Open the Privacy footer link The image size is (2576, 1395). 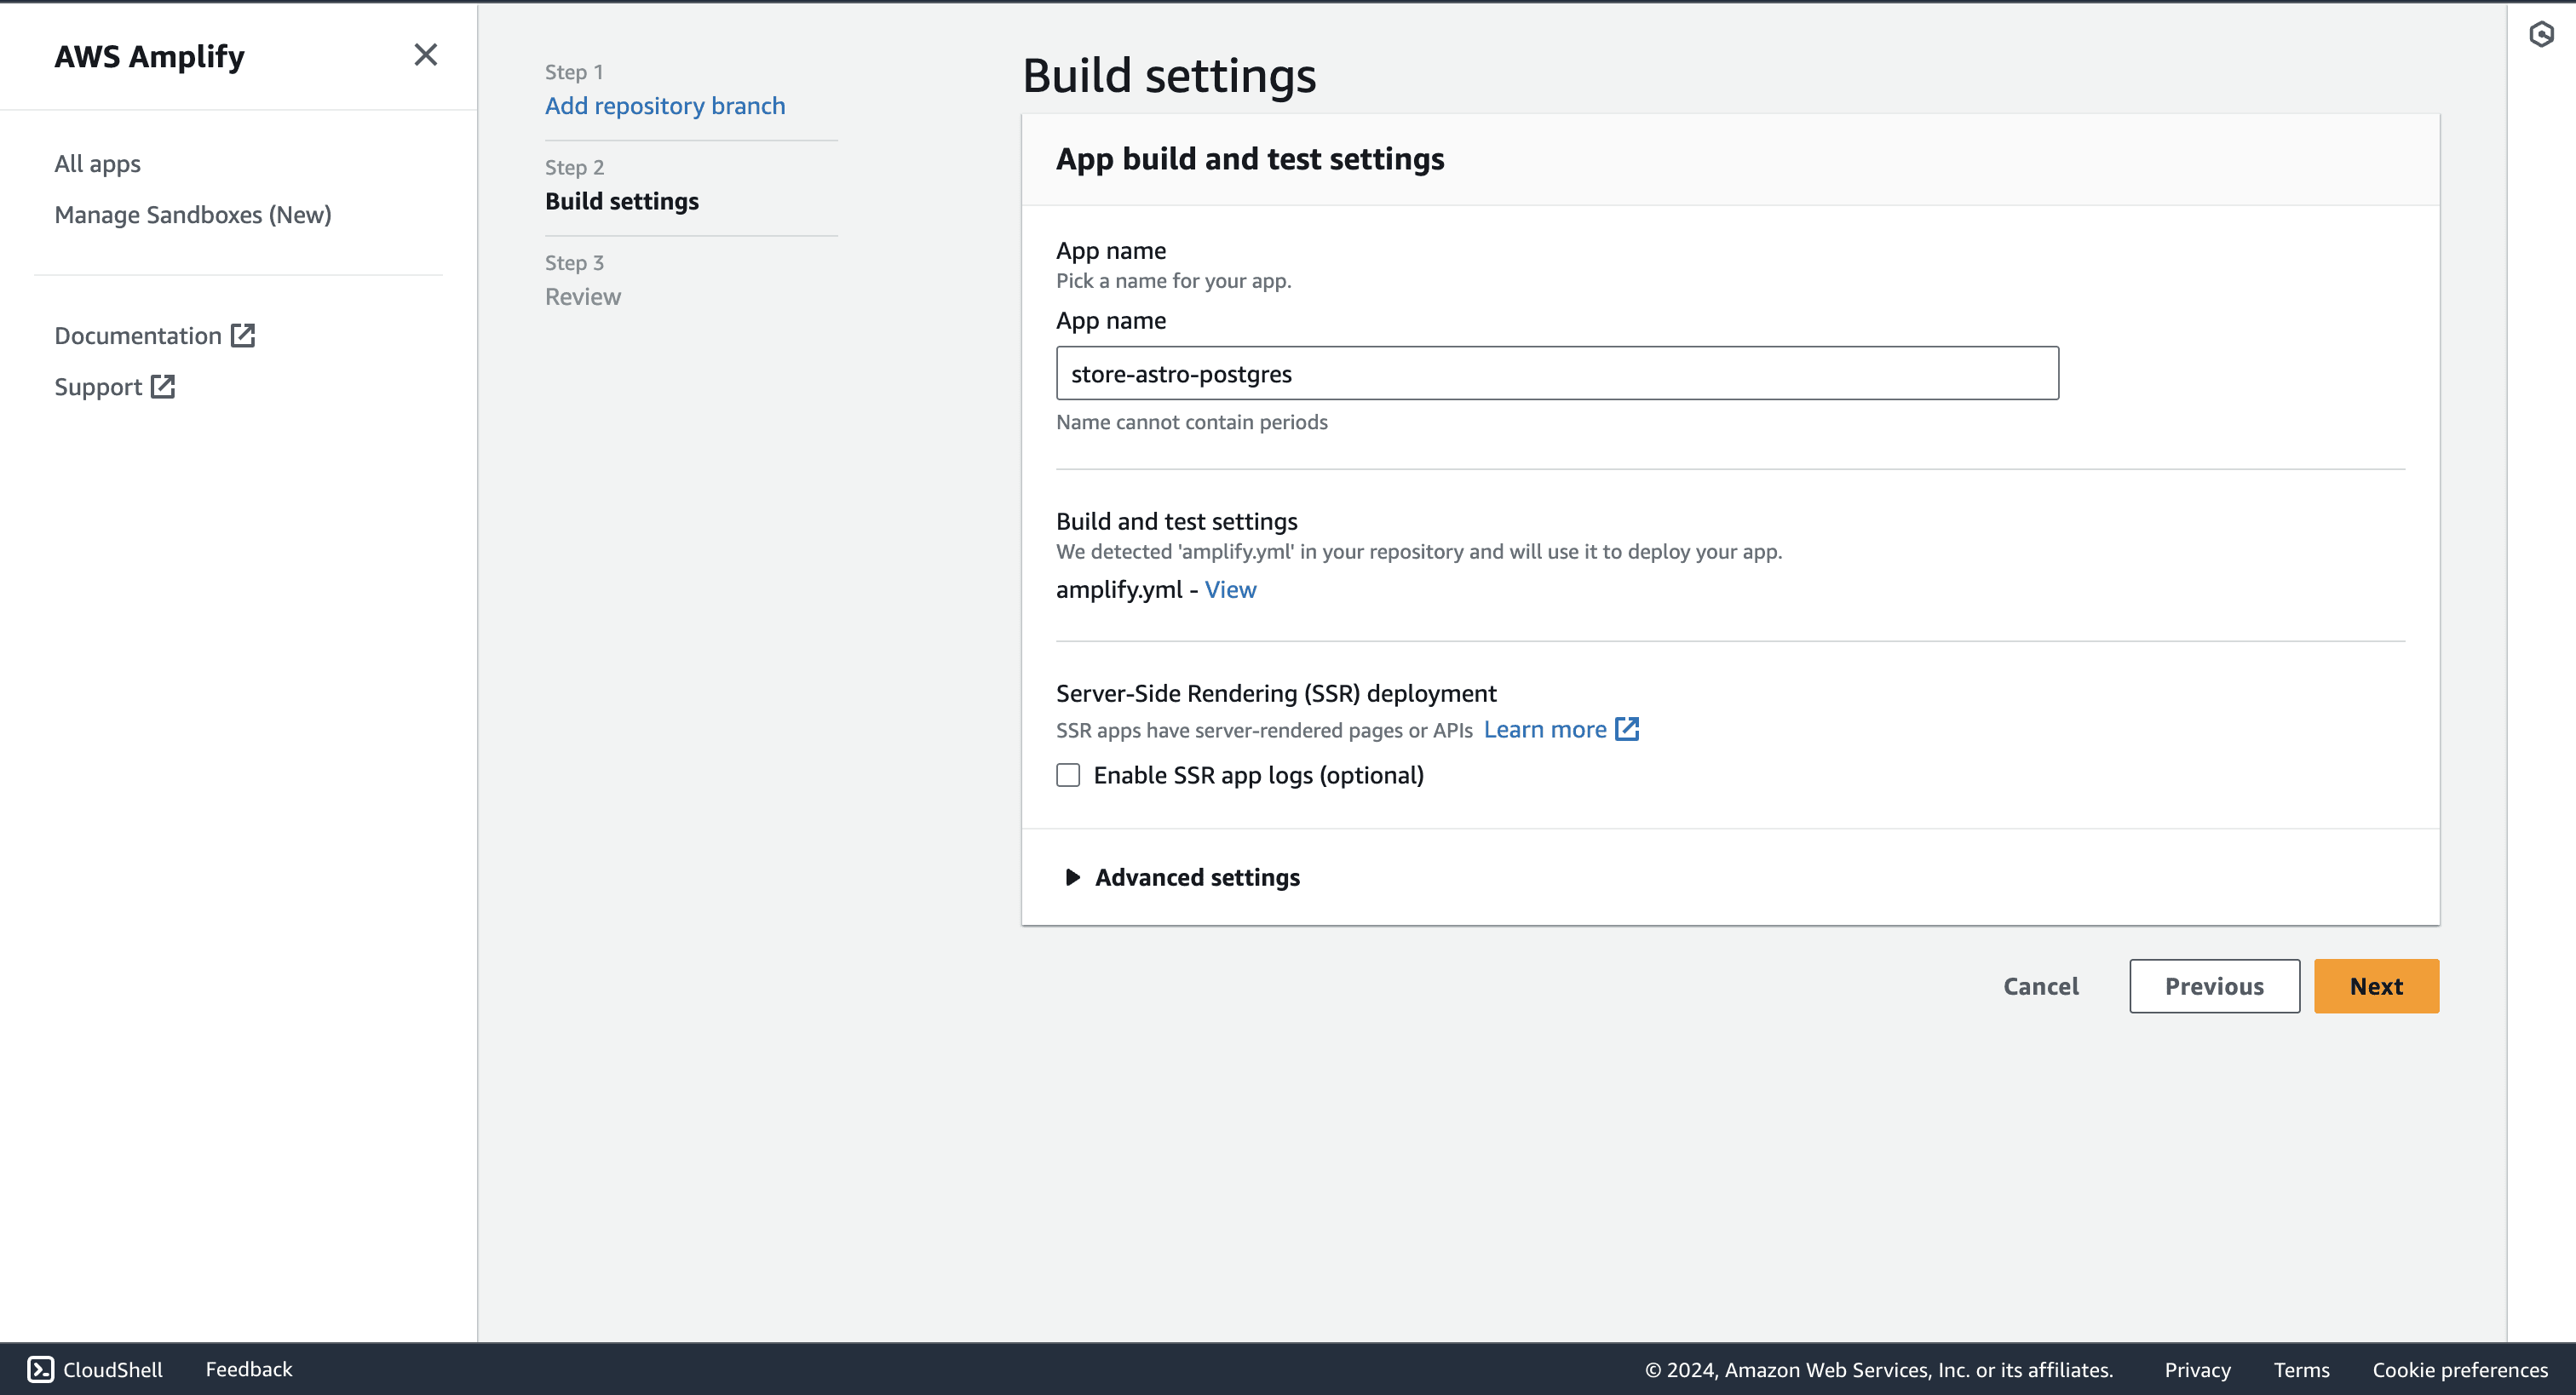(2197, 1369)
